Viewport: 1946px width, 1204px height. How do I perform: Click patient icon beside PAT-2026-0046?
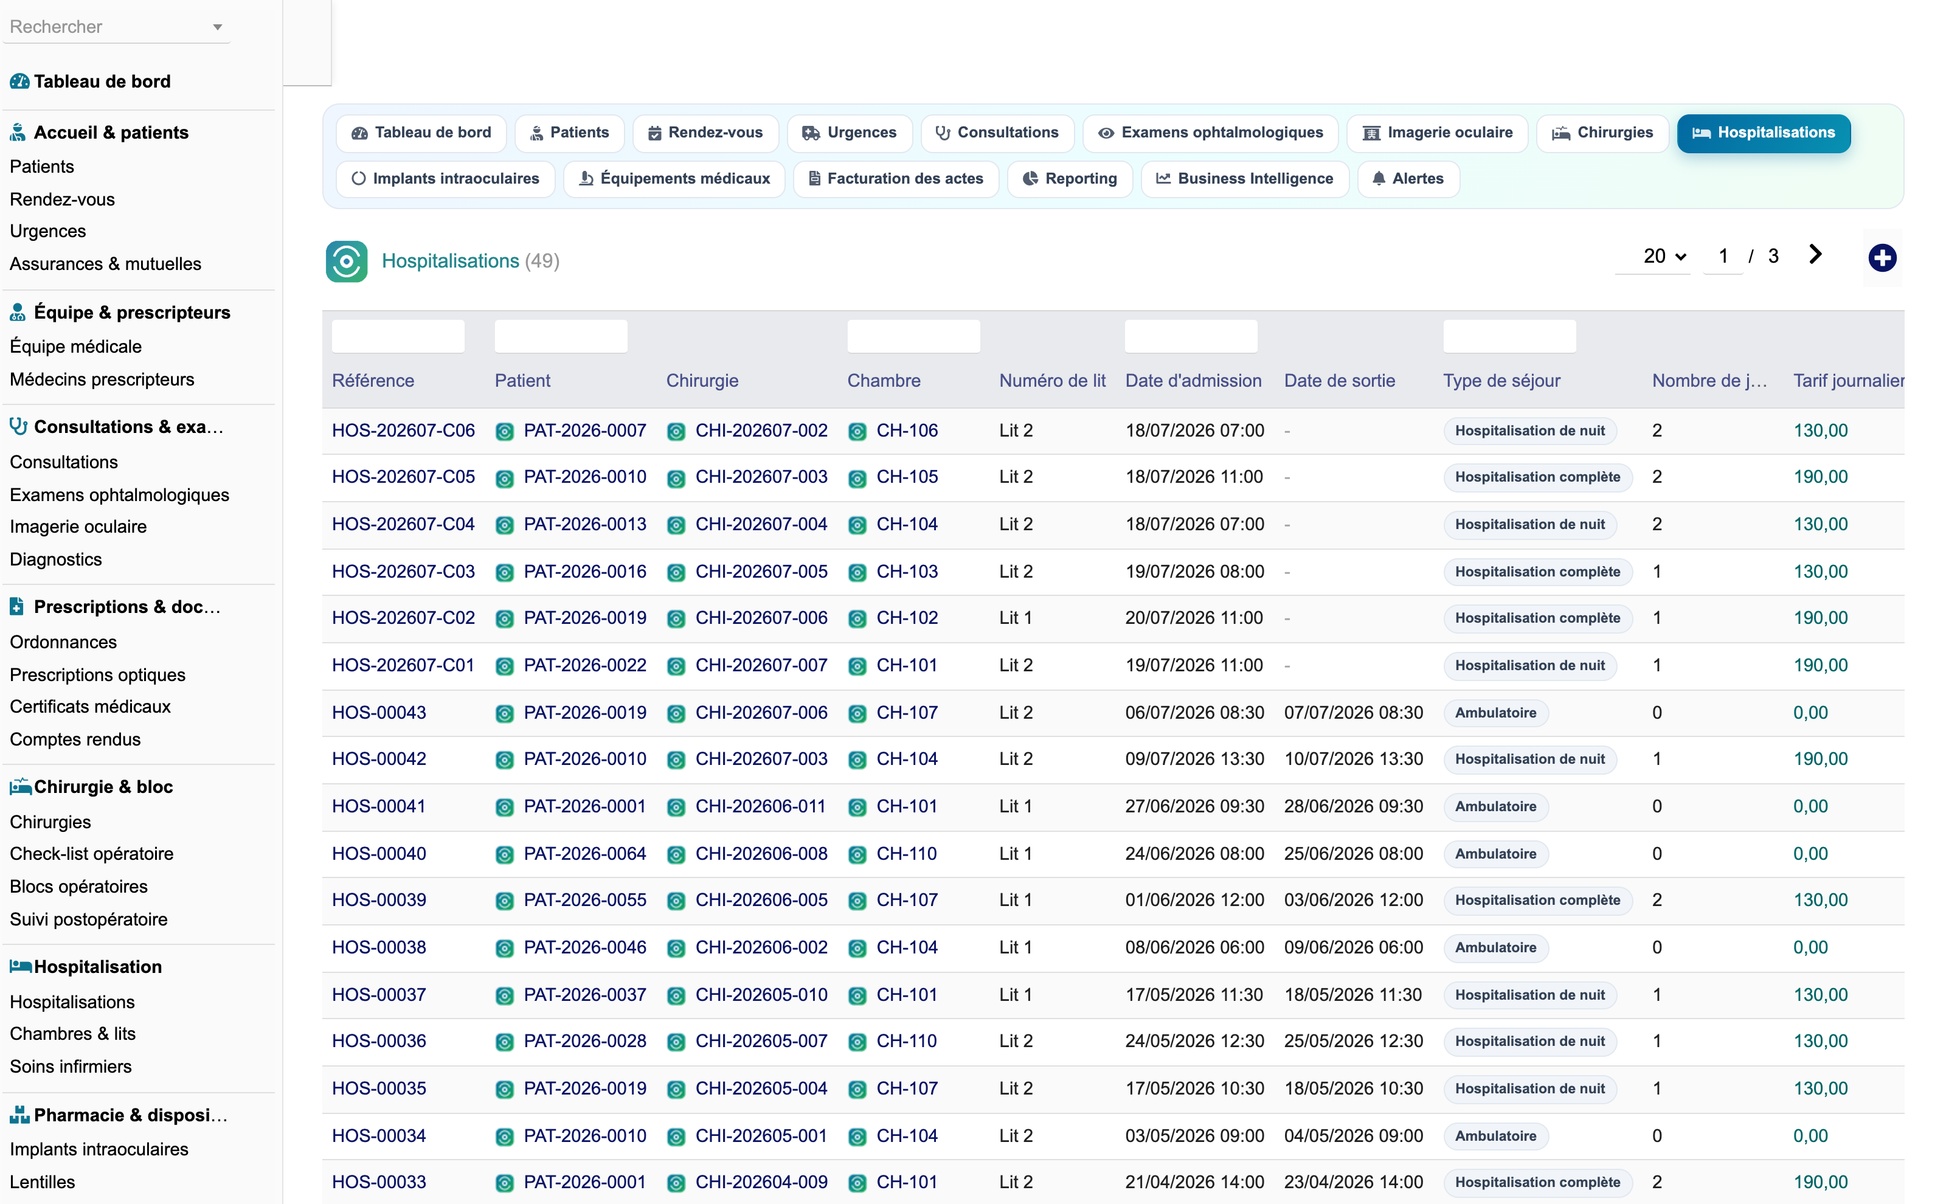(x=505, y=949)
